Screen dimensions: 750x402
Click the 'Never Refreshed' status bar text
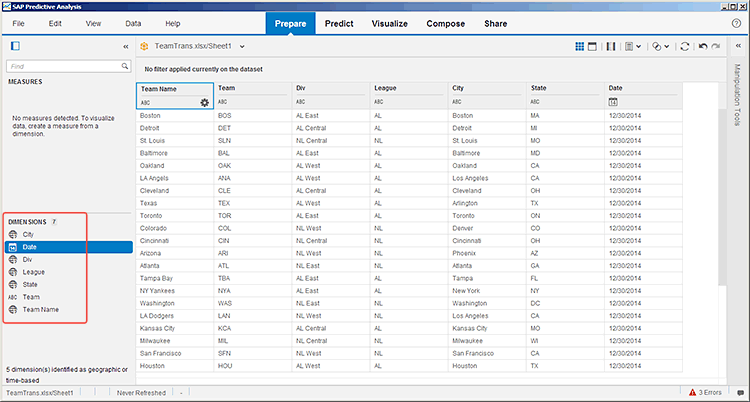point(141,393)
